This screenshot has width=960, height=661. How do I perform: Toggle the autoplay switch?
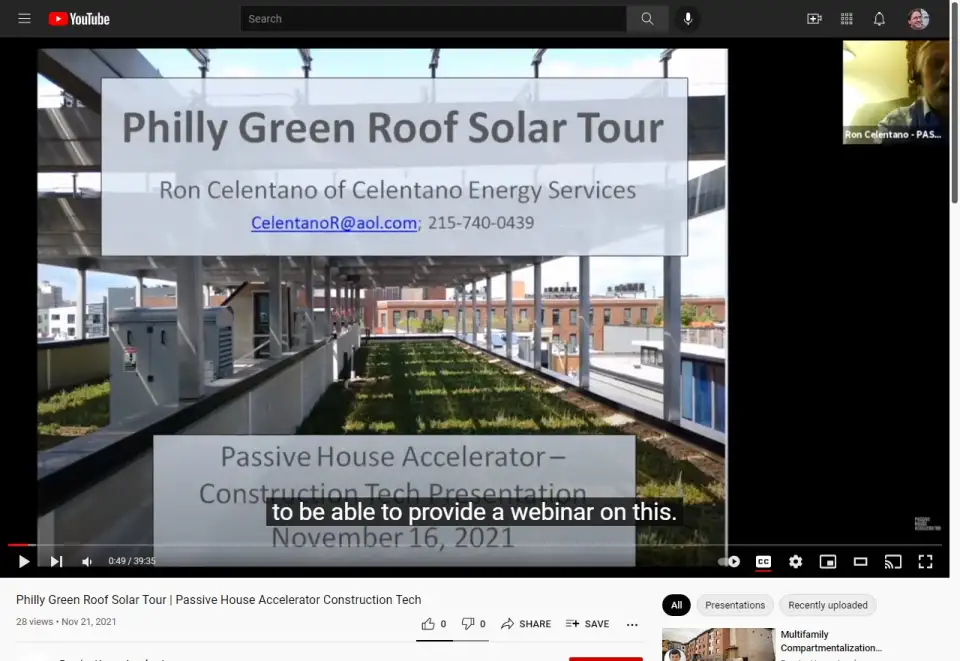[x=730, y=562]
